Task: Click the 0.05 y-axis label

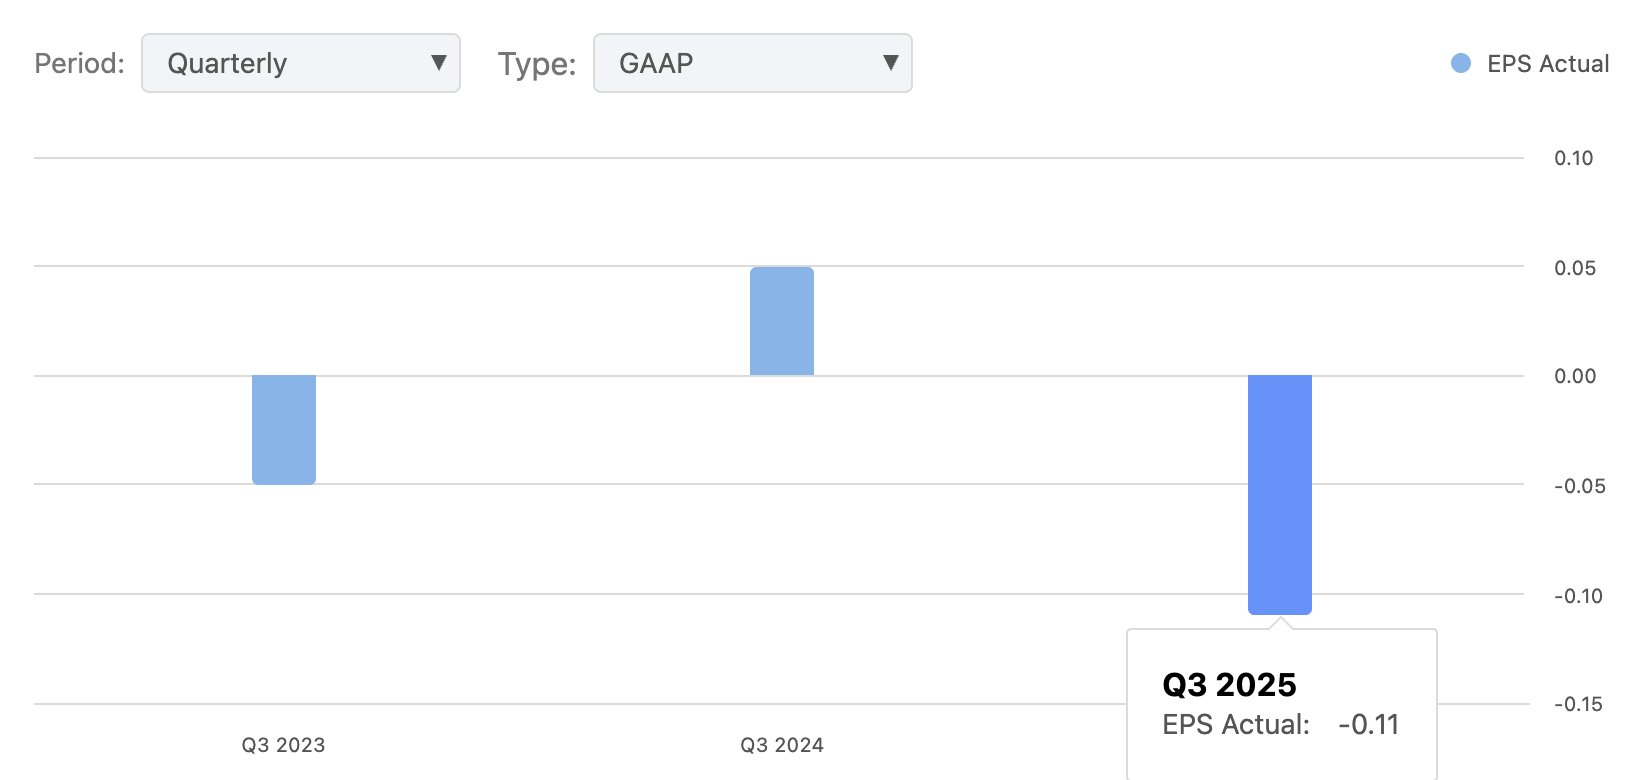Action: coord(1574,268)
